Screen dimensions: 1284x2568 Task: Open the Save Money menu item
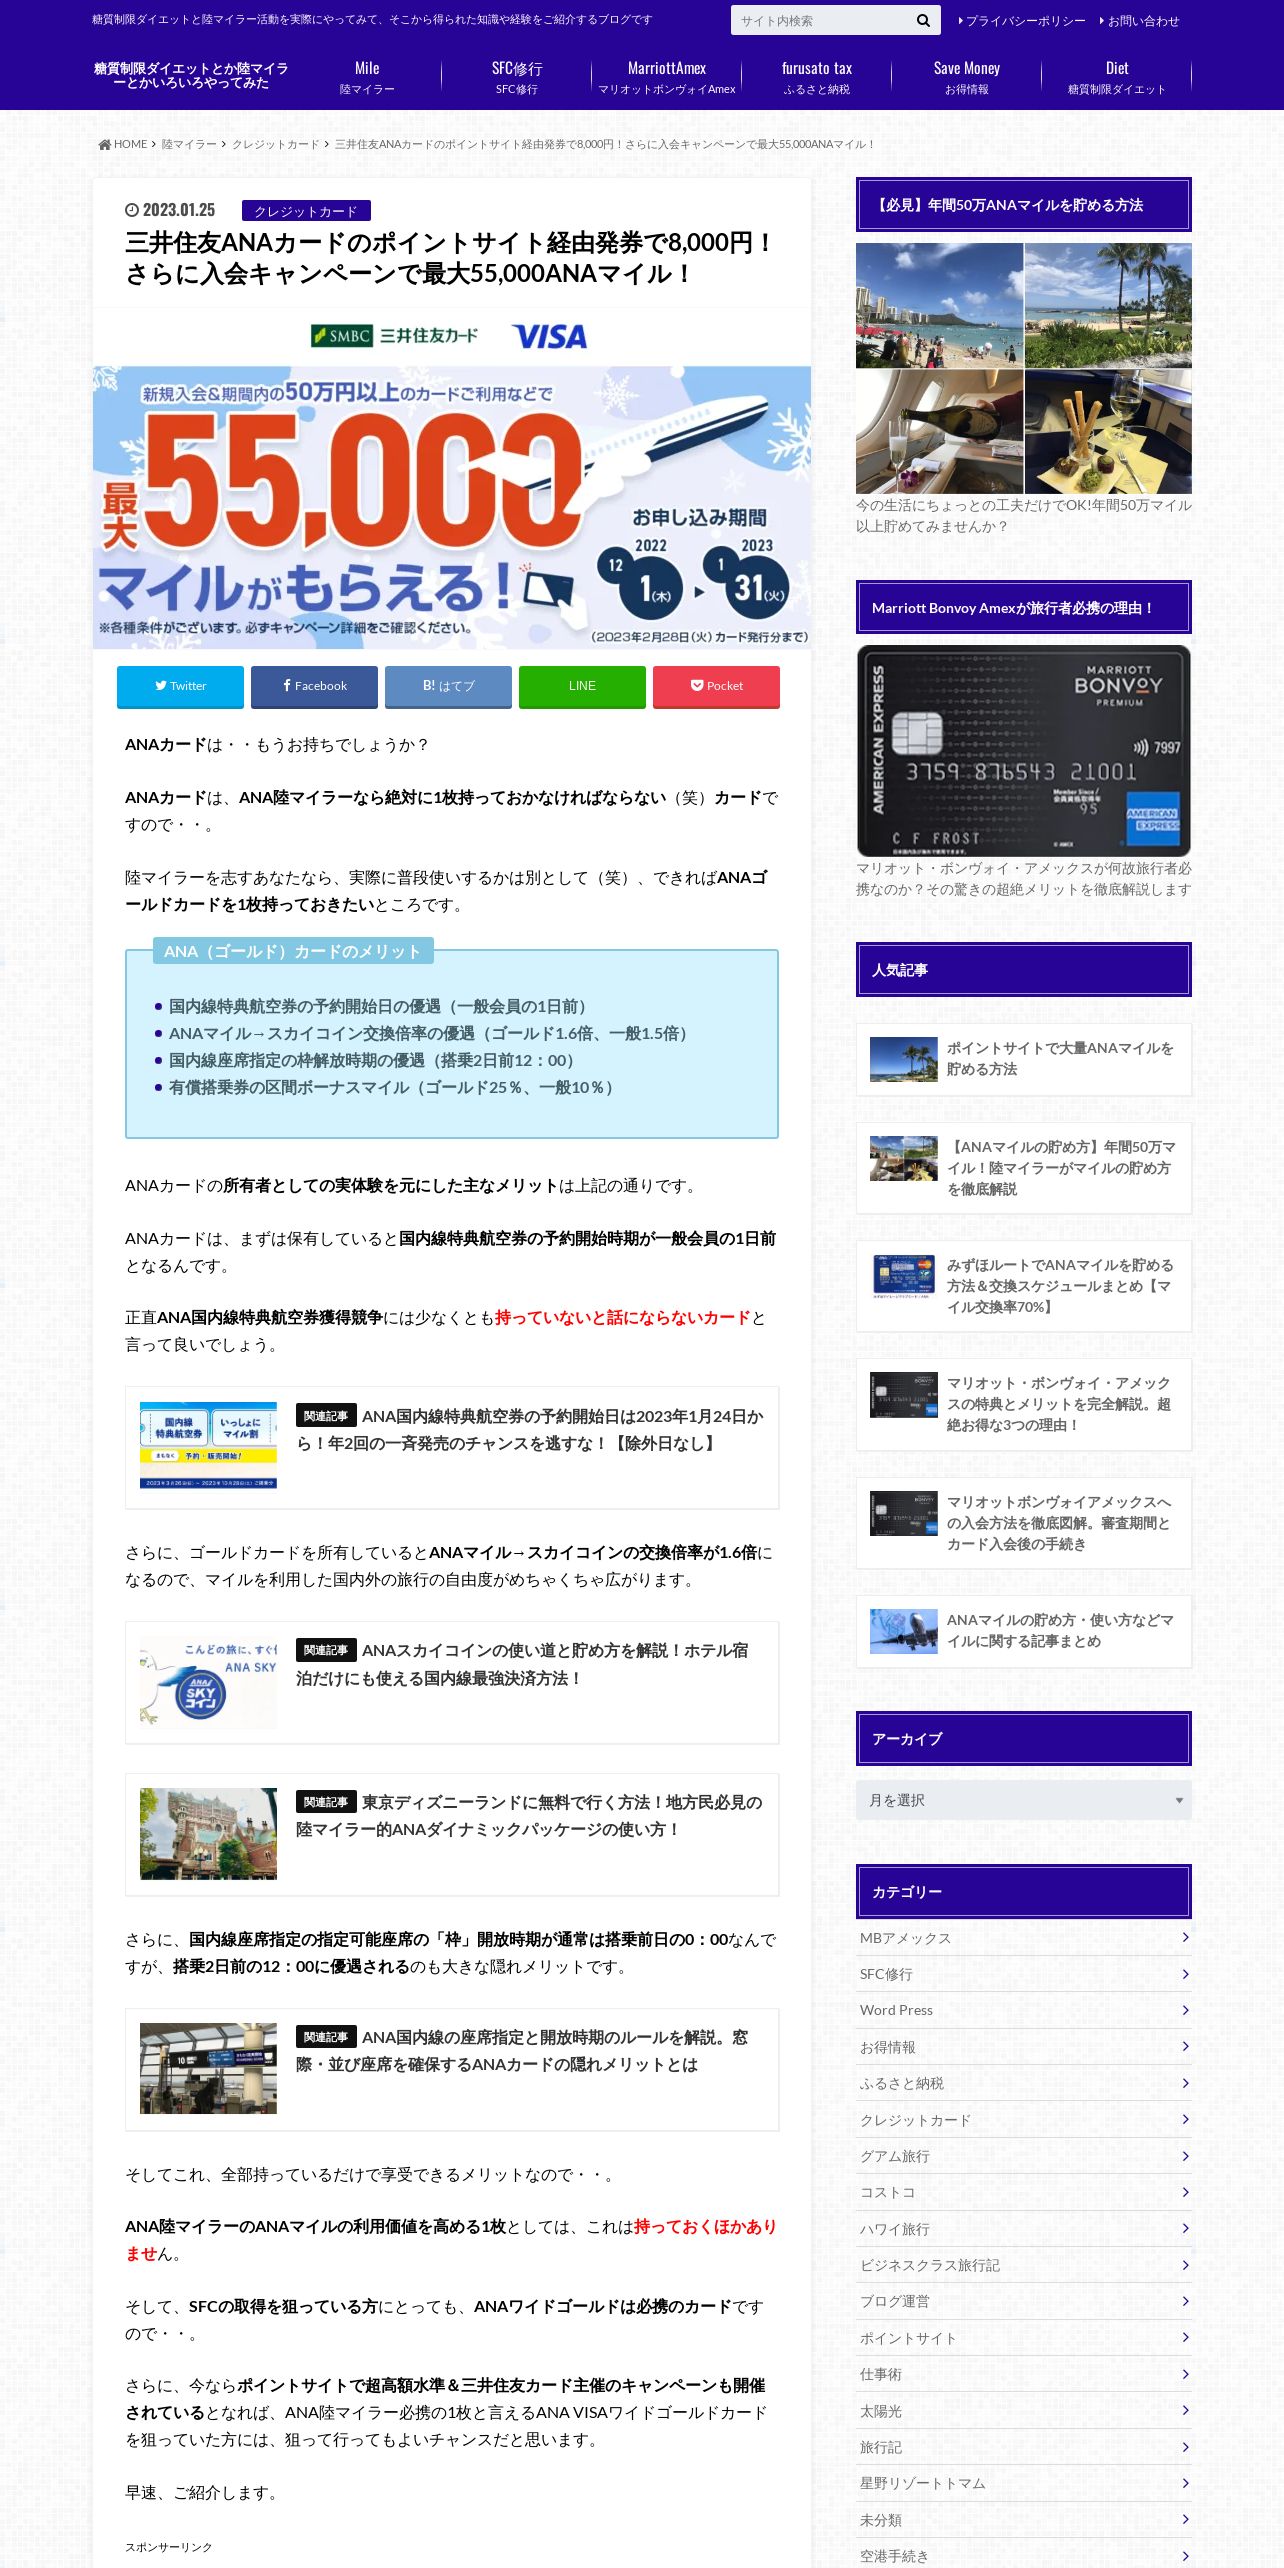pos(967,77)
